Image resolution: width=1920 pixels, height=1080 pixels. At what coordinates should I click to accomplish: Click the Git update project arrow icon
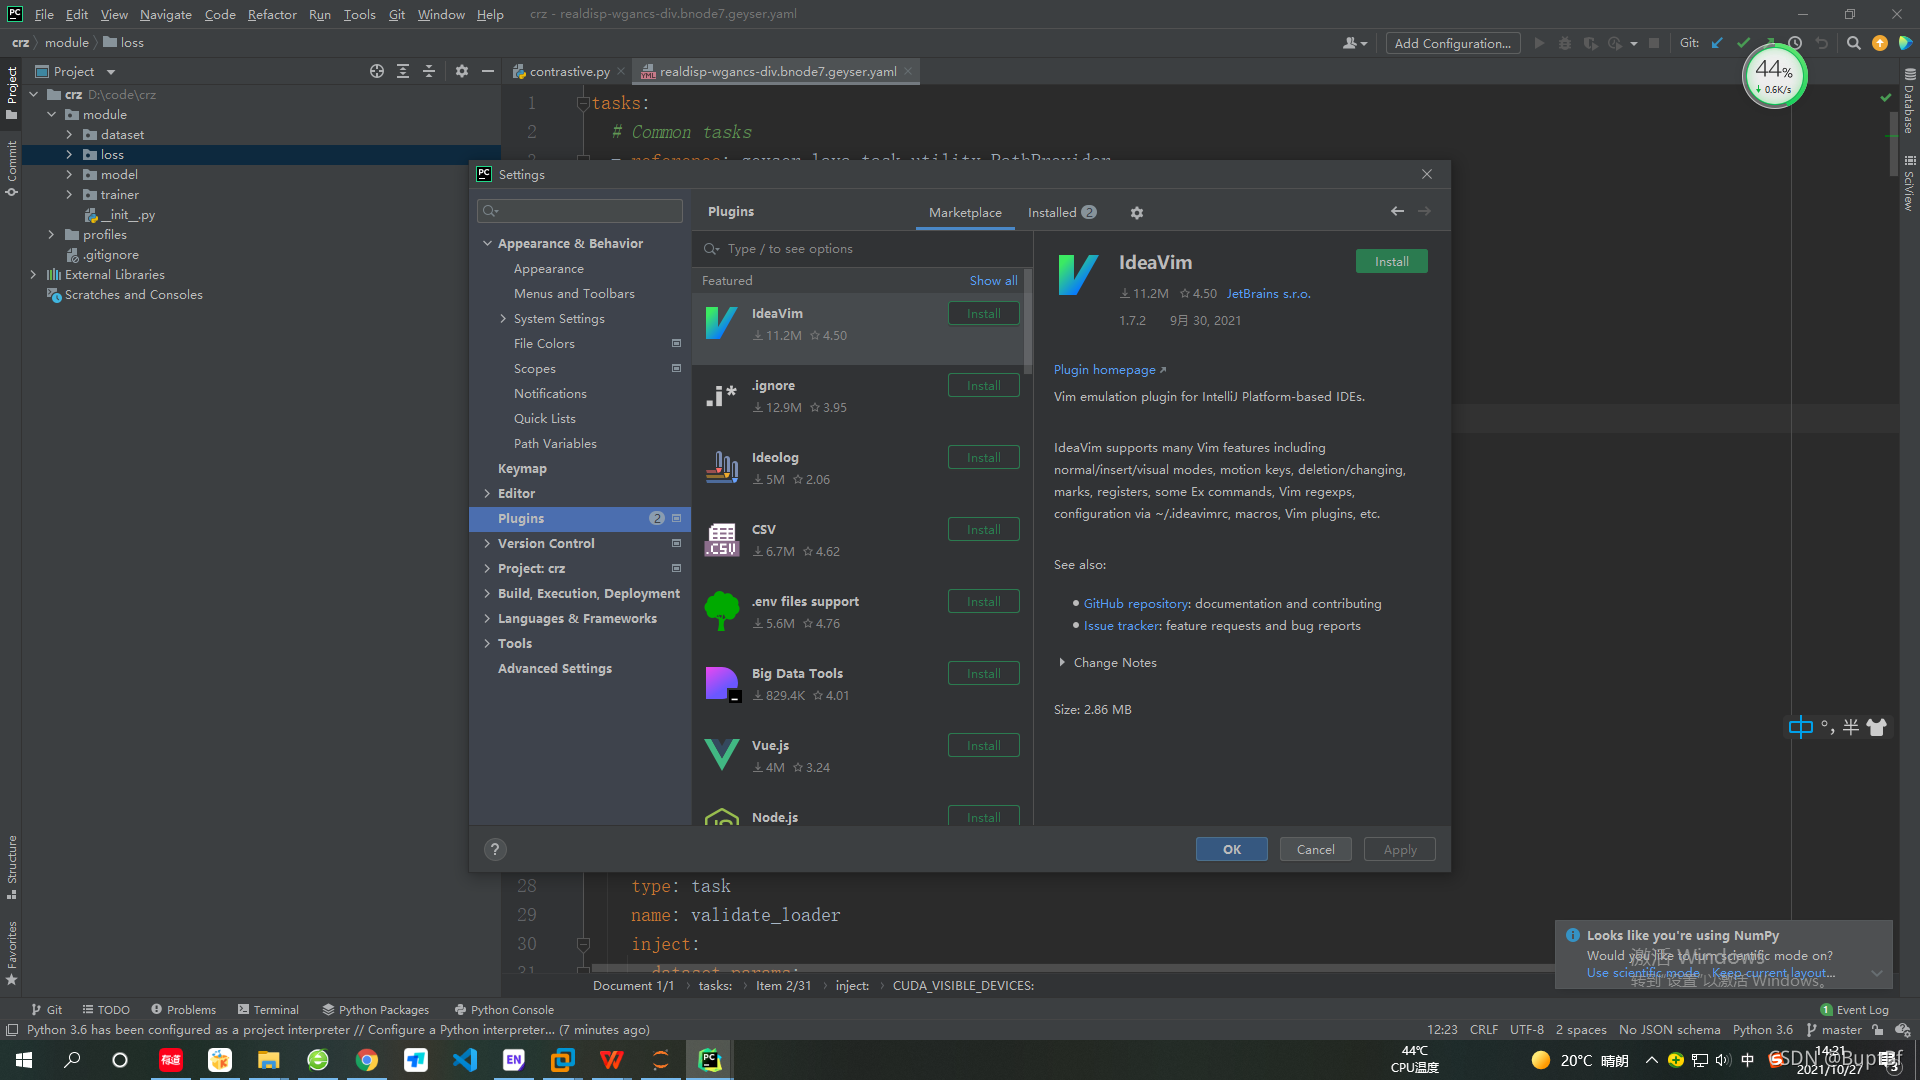[x=1717, y=43]
